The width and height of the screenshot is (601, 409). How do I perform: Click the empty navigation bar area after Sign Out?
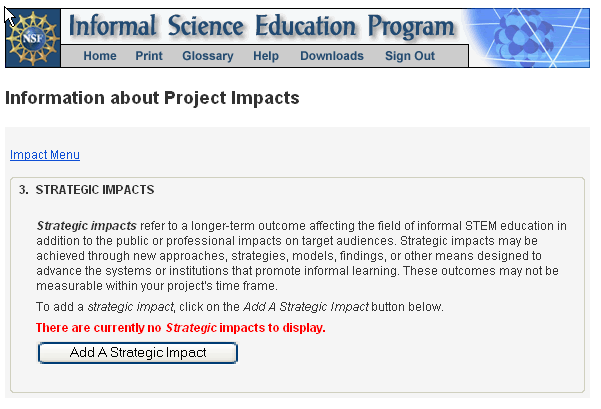coord(455,56)
